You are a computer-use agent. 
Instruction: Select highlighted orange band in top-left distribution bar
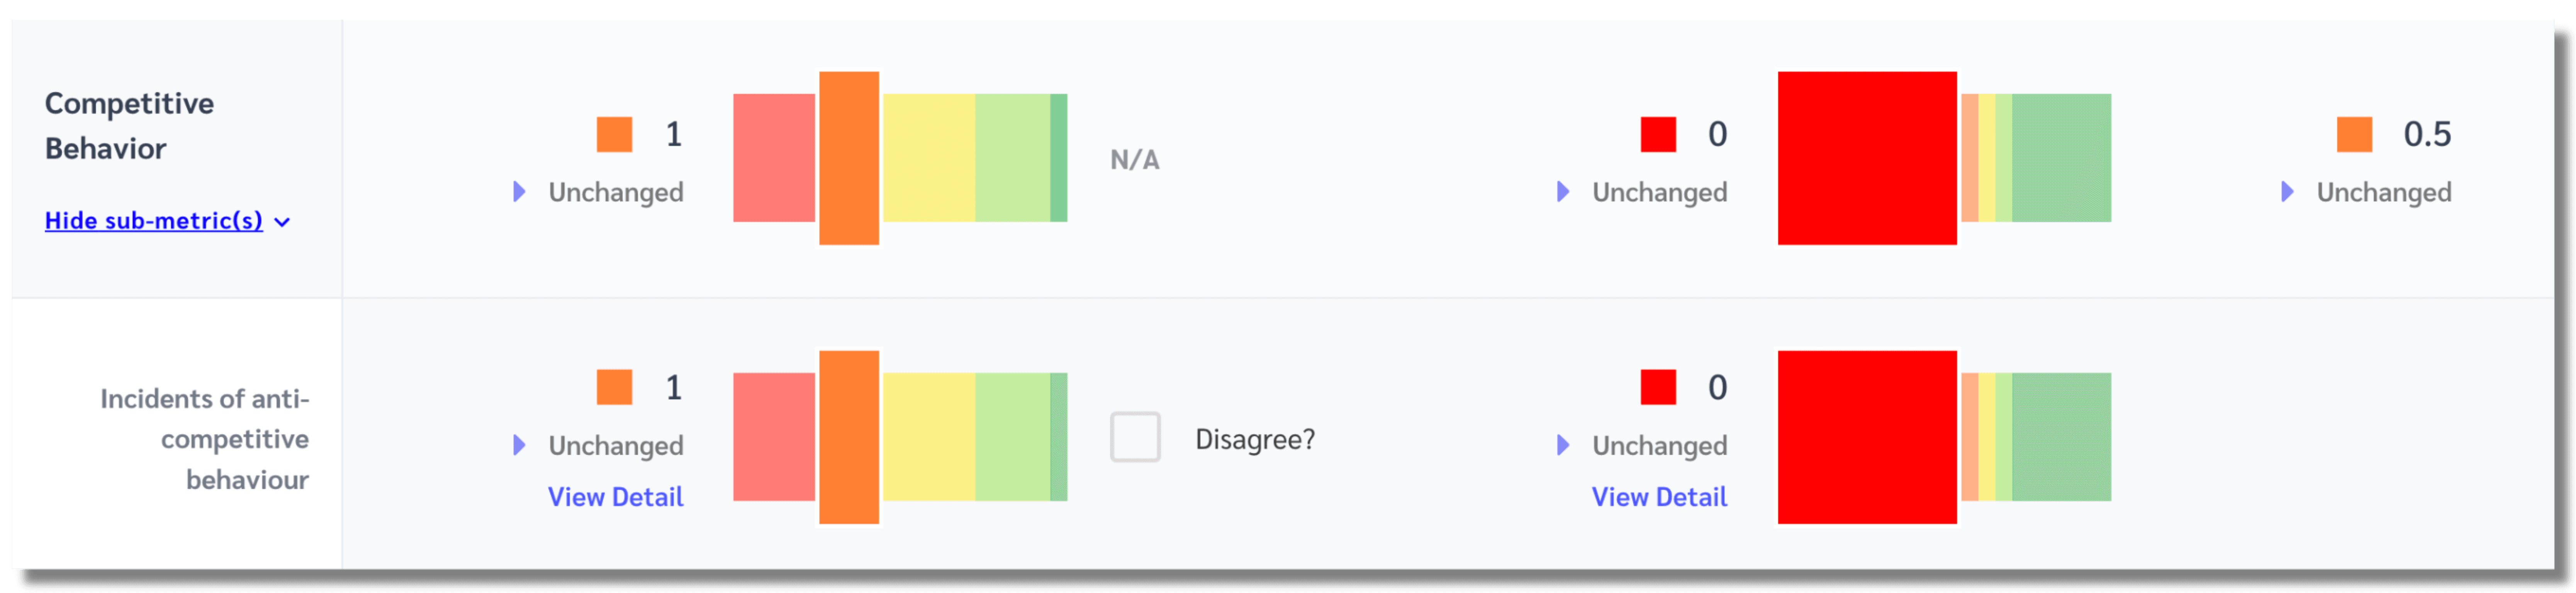(x=849, y=158)
